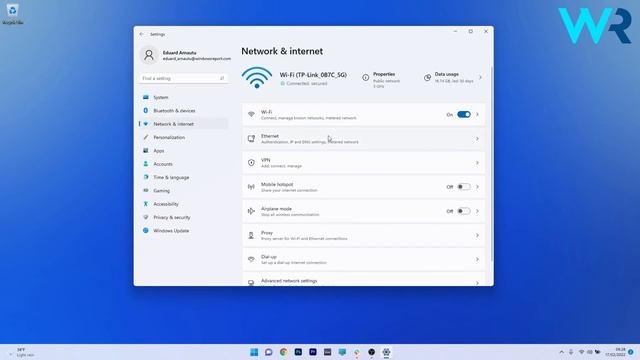The height and width of the screenshot is (360, 640).
Task: Open Premiere Pro from the taskbar
Action: pos(313,352)
